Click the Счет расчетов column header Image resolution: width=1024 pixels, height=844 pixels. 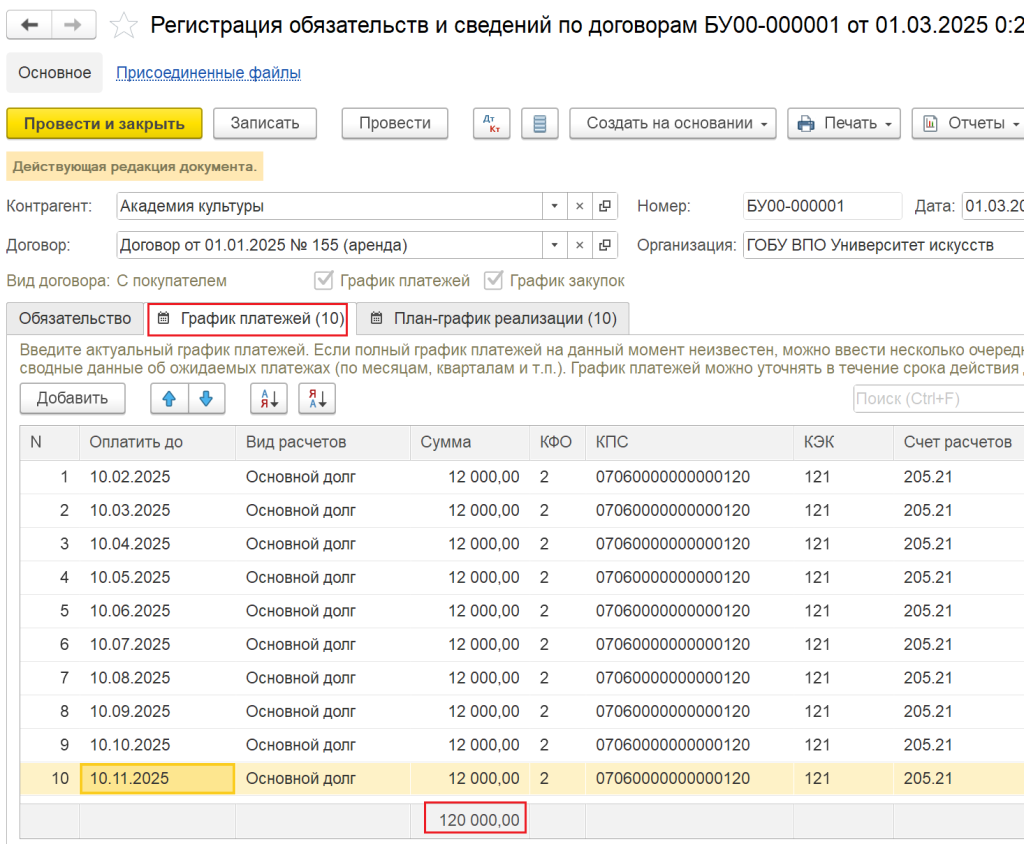click(x=959, y=442)
